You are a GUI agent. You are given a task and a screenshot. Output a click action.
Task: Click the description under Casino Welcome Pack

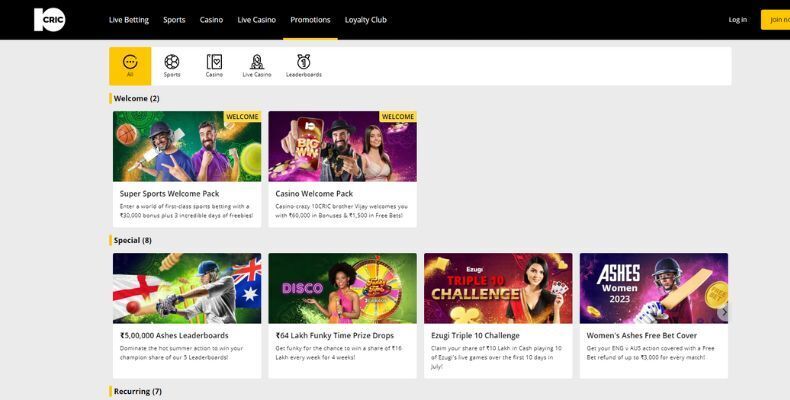[x=342, y=211]
